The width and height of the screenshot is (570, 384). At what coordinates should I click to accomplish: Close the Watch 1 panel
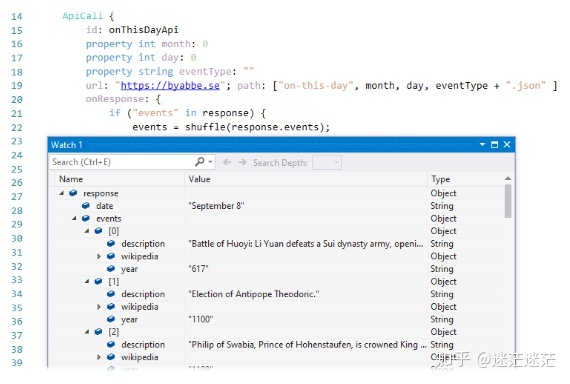coord(507,145)
